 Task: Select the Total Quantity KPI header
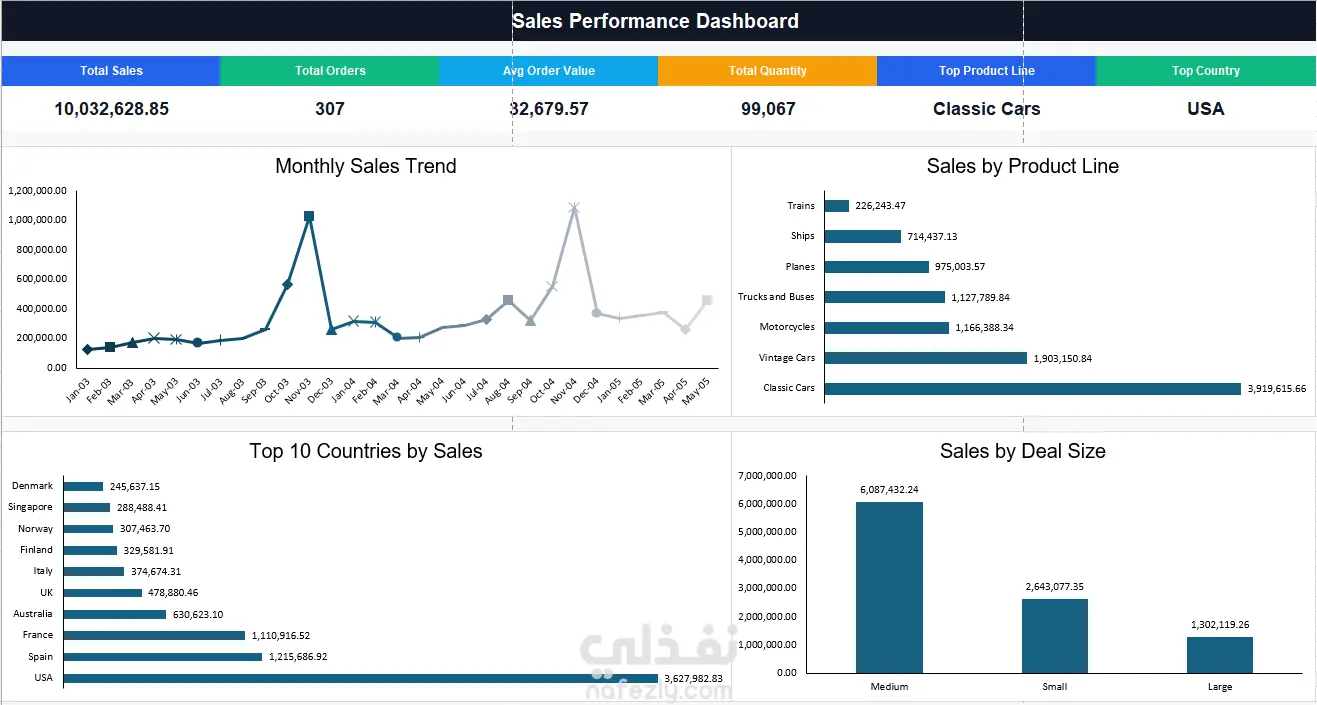(x=767, y=71)
